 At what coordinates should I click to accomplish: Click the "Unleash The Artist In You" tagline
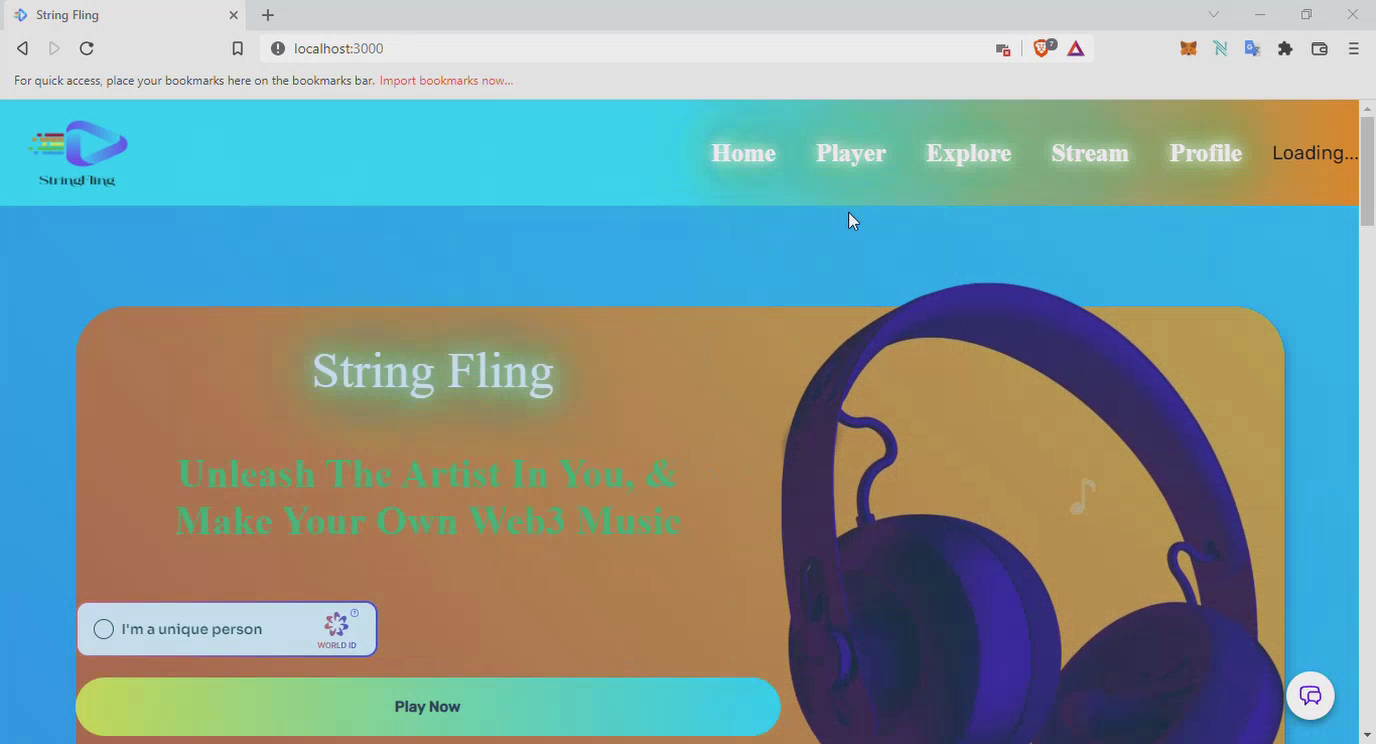428,497
